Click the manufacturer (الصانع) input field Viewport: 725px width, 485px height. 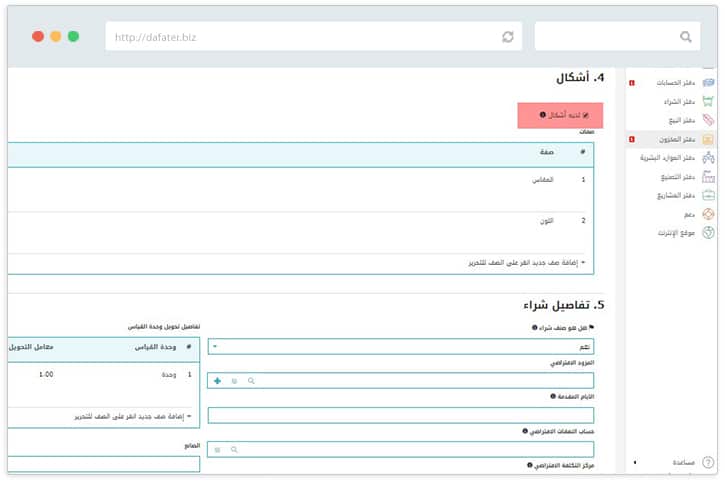100,464
